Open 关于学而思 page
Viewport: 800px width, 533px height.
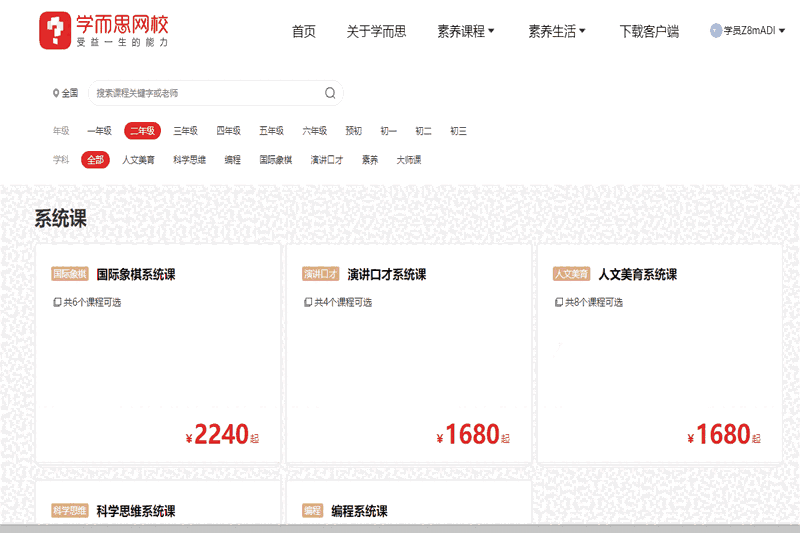pyautogui.click(x=377, y=31)
